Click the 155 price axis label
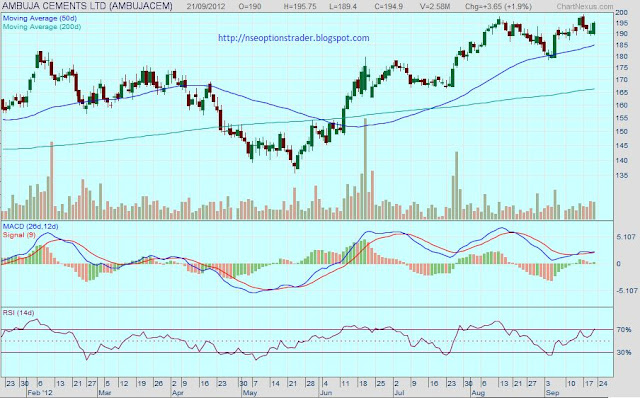The image size is (640, 398). coord(621,118)
